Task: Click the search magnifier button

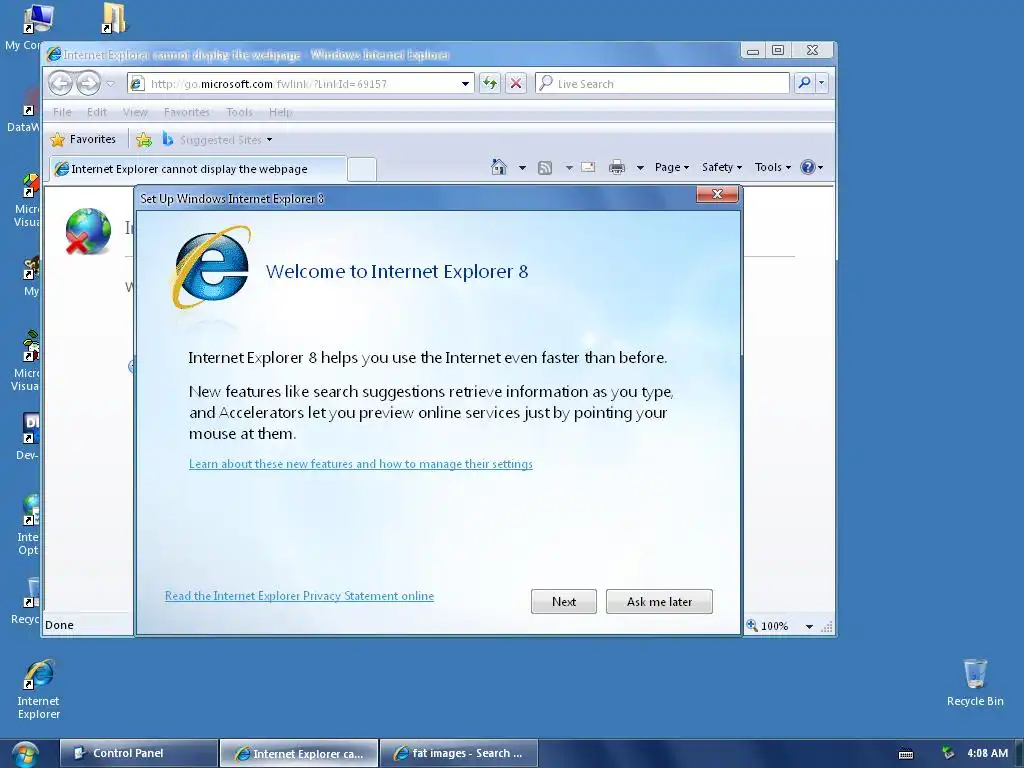Action: (x=805, y=83)
